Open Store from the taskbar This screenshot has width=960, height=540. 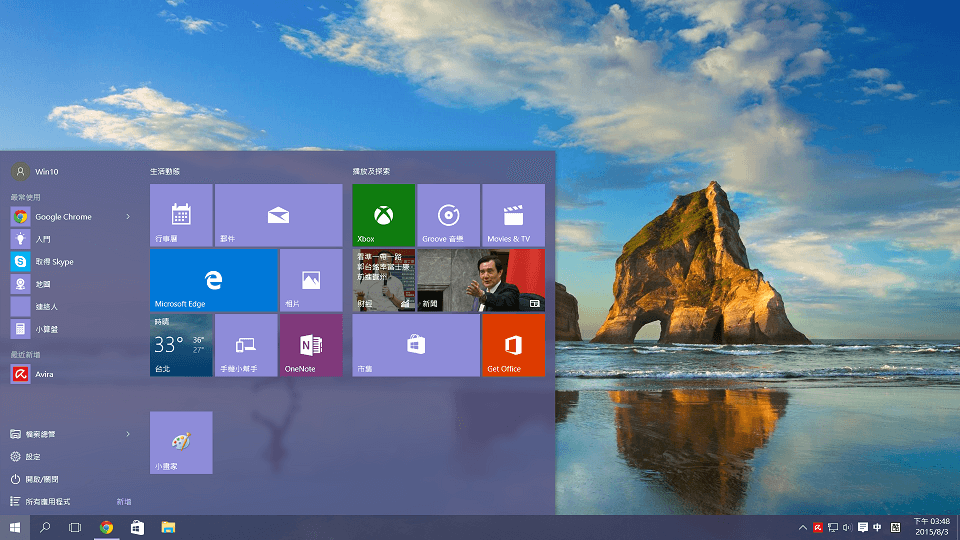tap(137, 527)
